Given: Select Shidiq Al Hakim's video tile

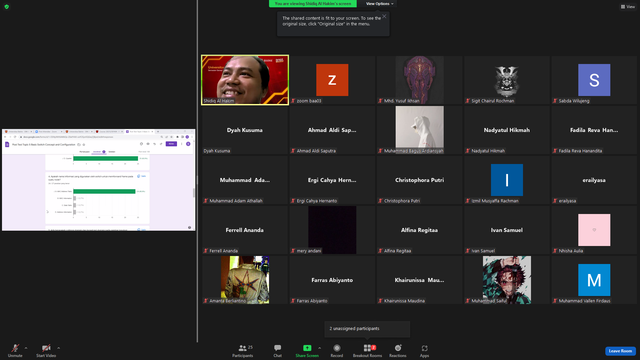Looking at the screenshot, I should (245, 80).
